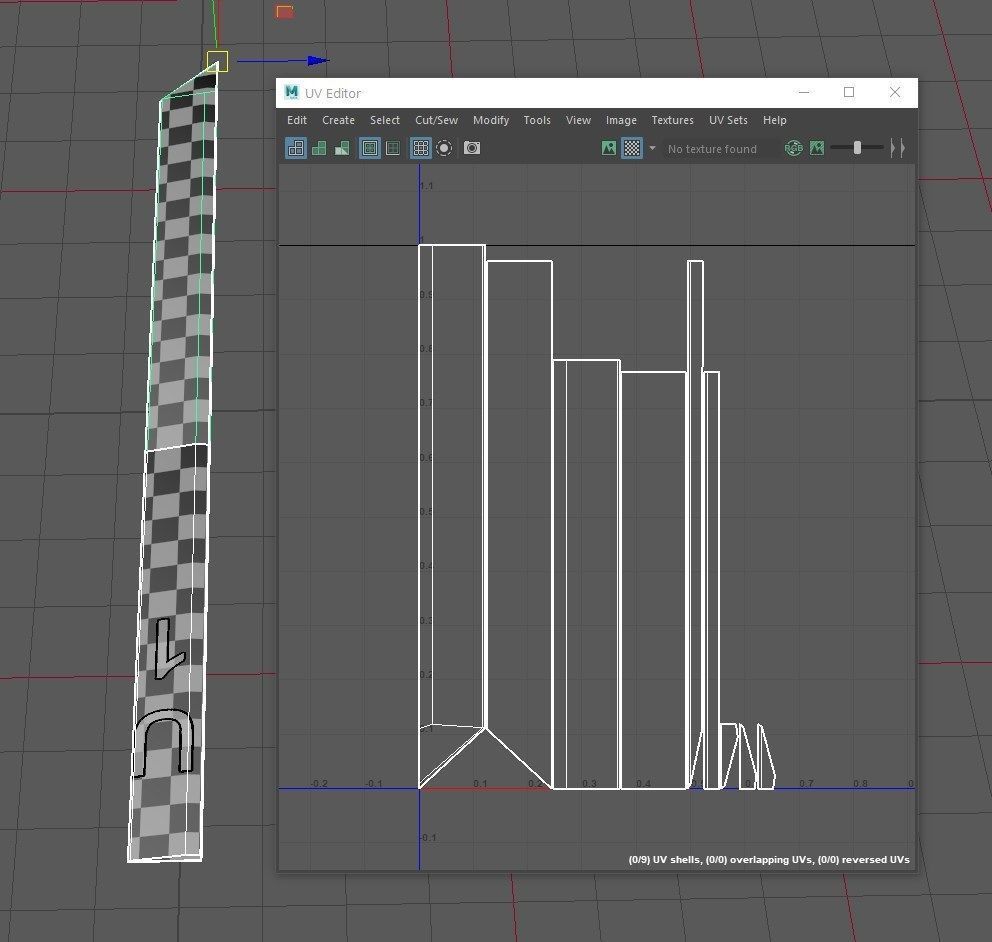This screenshot has height=942, width=992.
Task: Open the View menu
Action: pos(578,120)
